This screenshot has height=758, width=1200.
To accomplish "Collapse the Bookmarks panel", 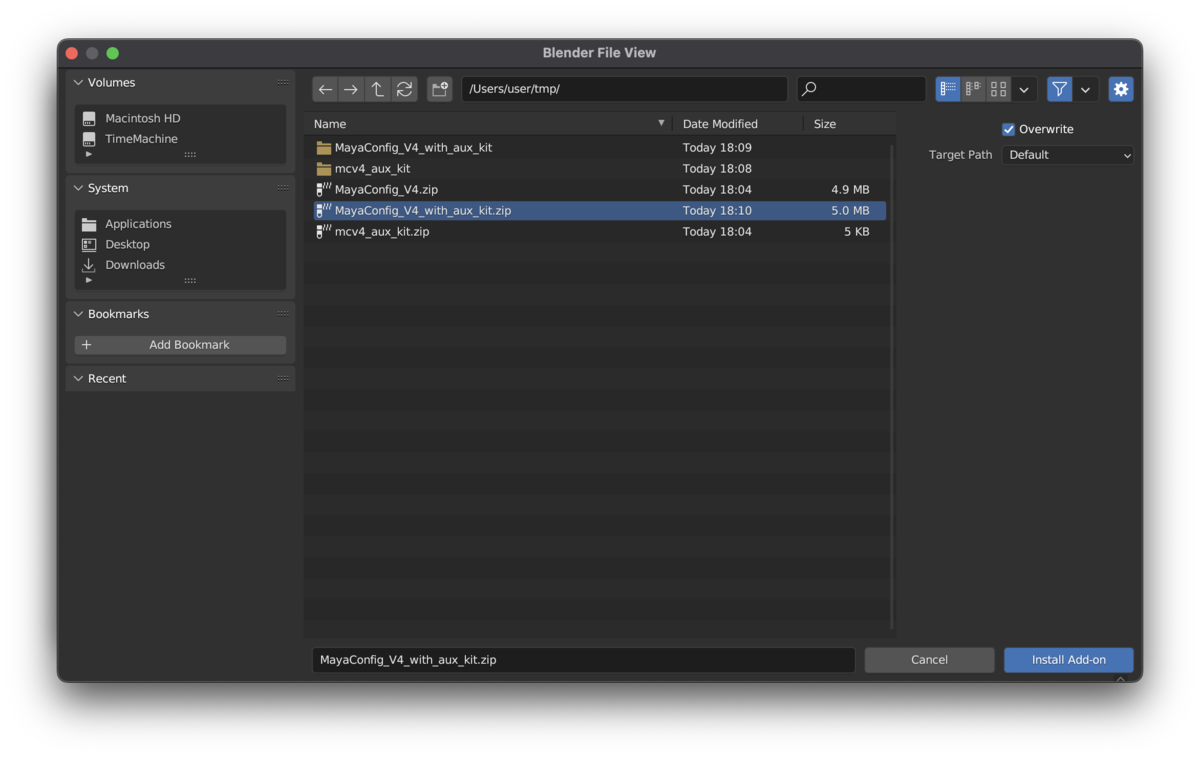I will (x=79, y=314).
